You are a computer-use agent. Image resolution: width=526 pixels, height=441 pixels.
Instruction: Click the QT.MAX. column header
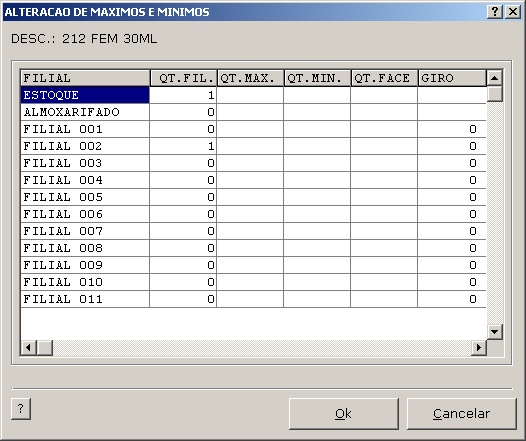click(x=250, y=78)
